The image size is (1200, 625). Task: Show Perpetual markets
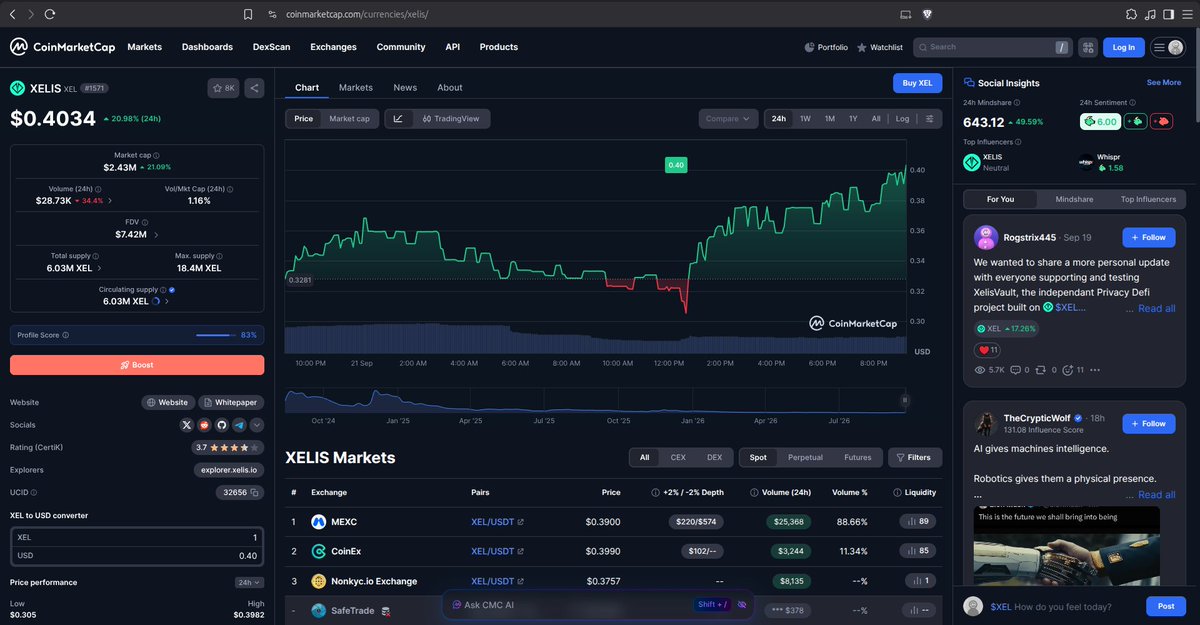[805, 457]
